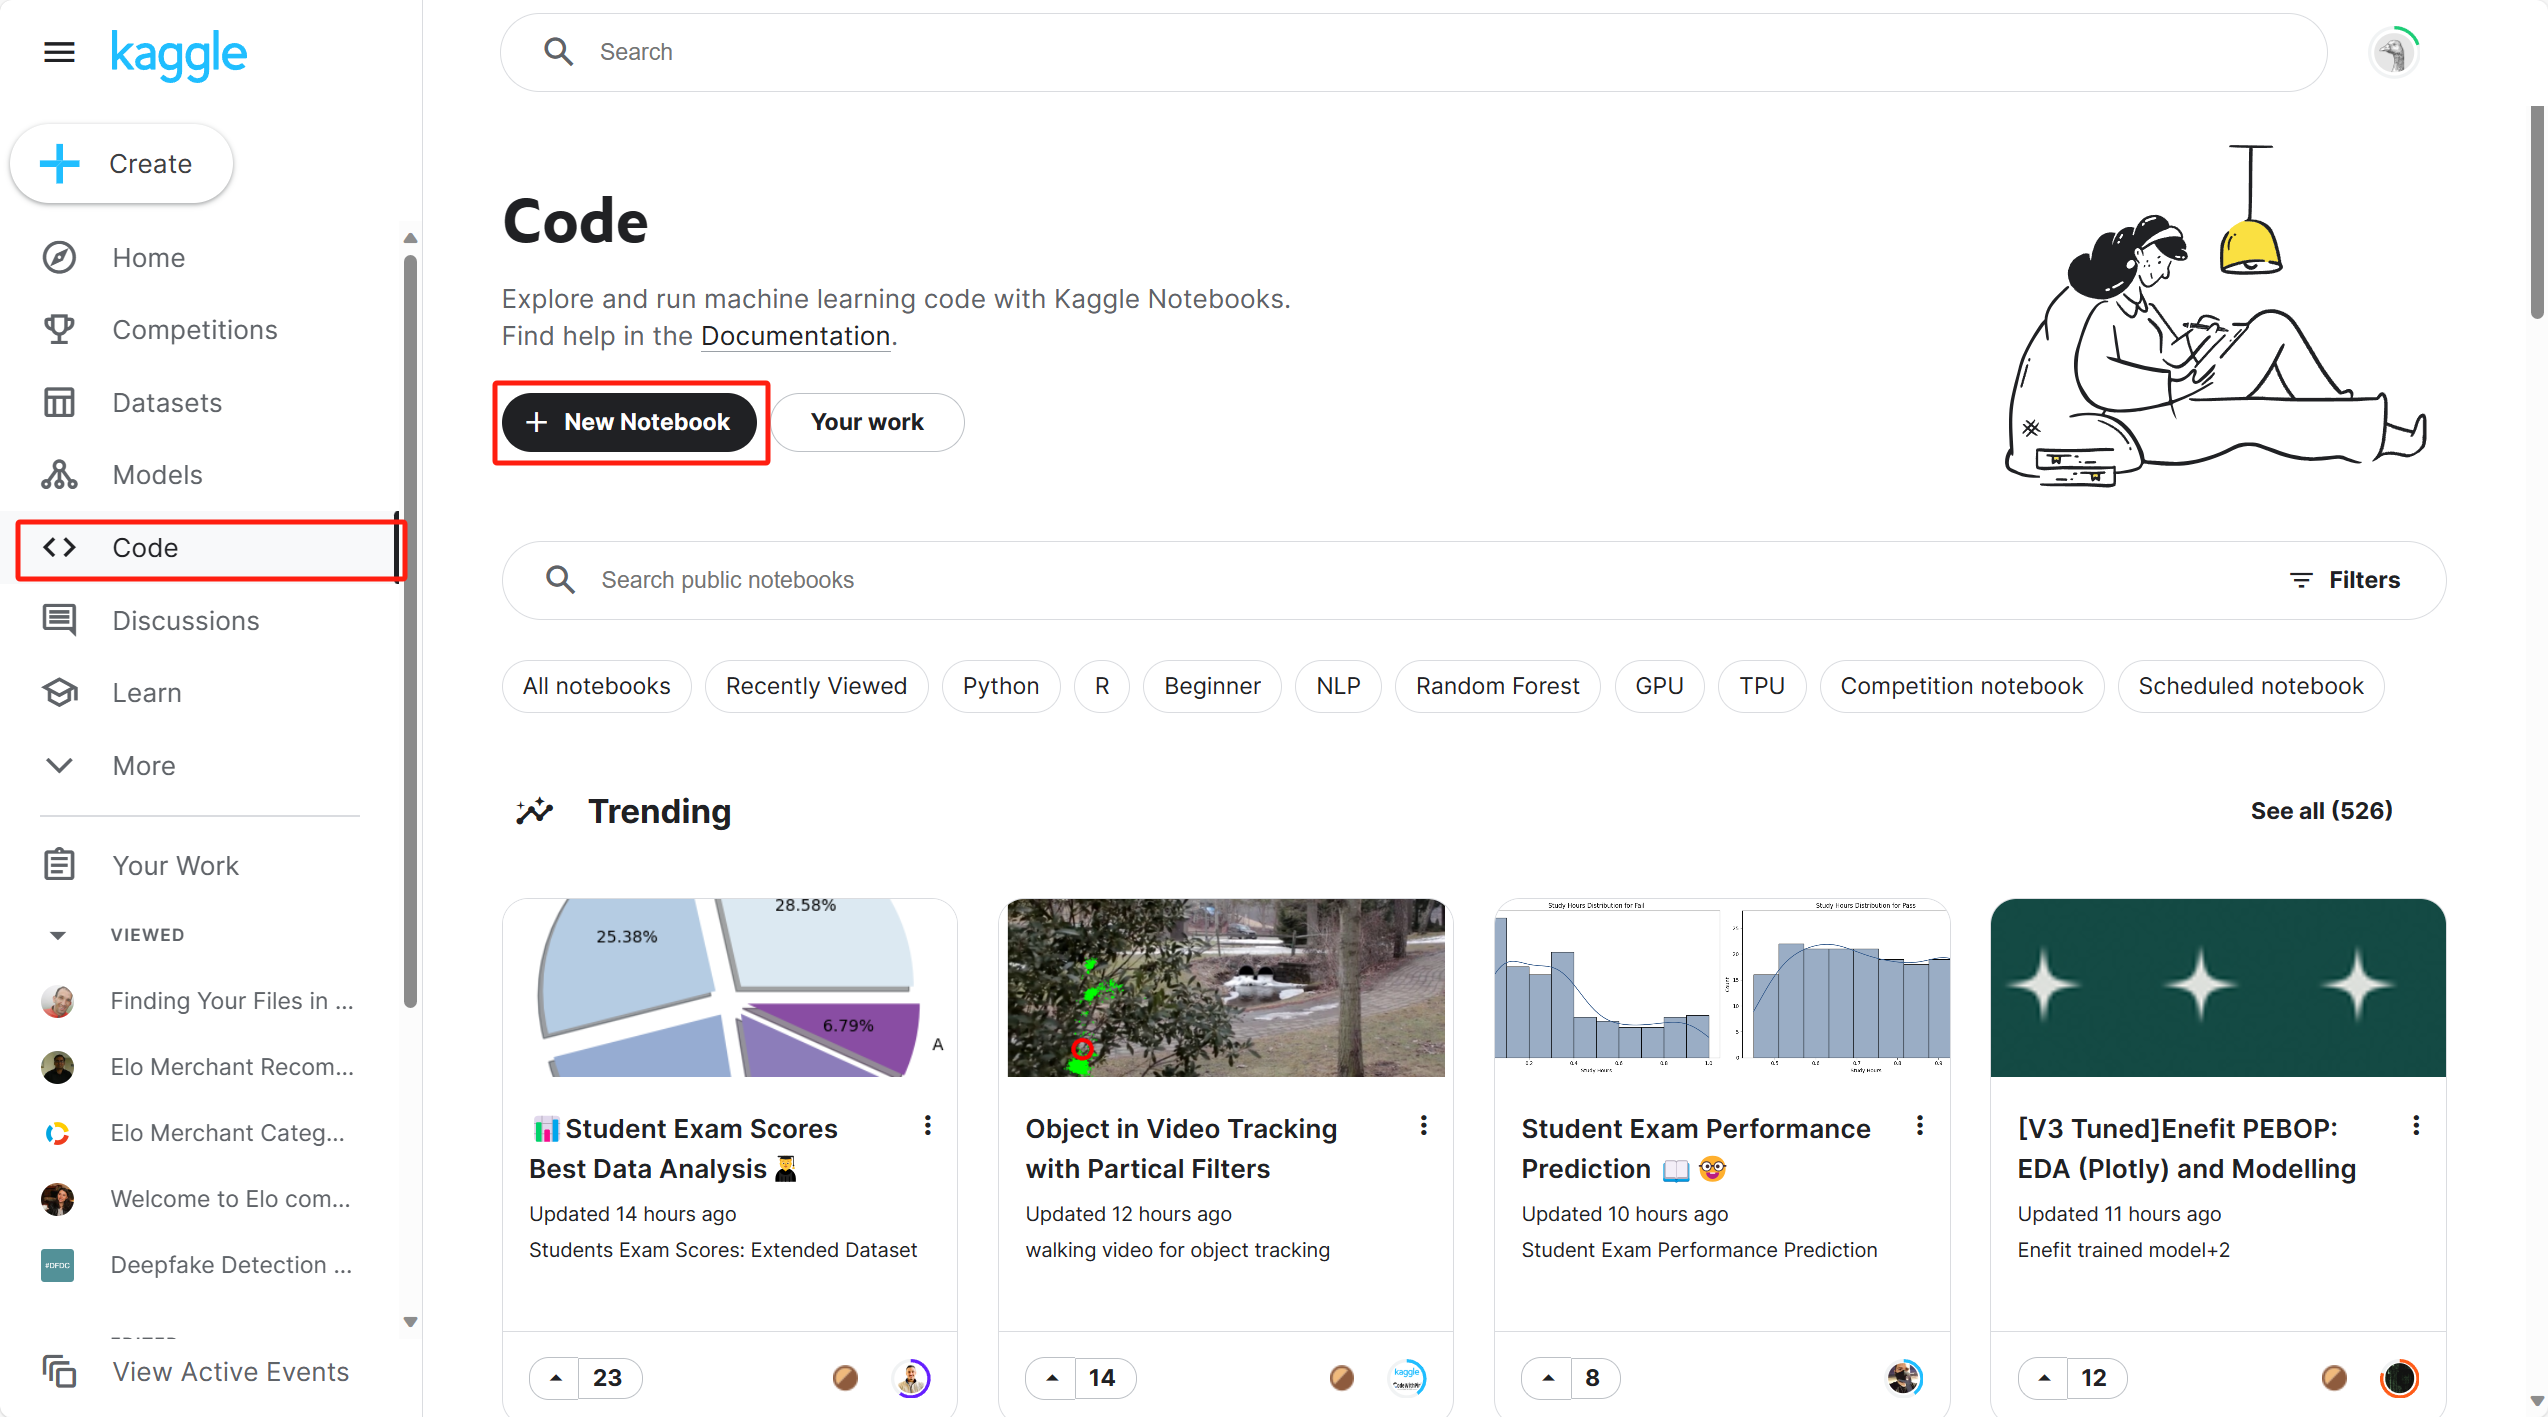
Task: Select the Recently Viewed filter chip
Action: click(816, 686)
